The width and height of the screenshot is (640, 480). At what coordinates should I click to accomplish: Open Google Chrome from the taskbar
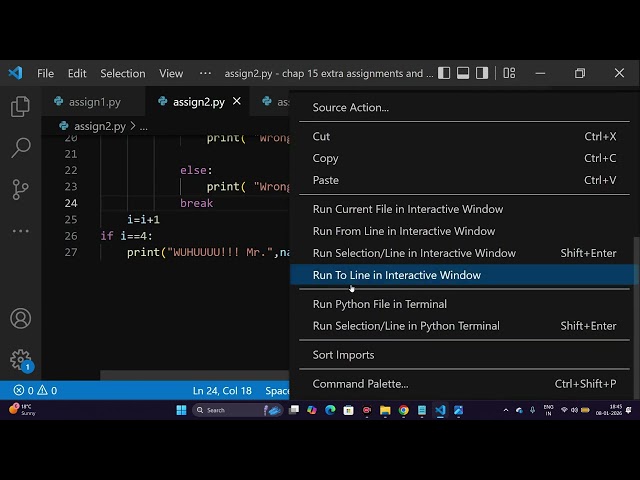(404, 410)
